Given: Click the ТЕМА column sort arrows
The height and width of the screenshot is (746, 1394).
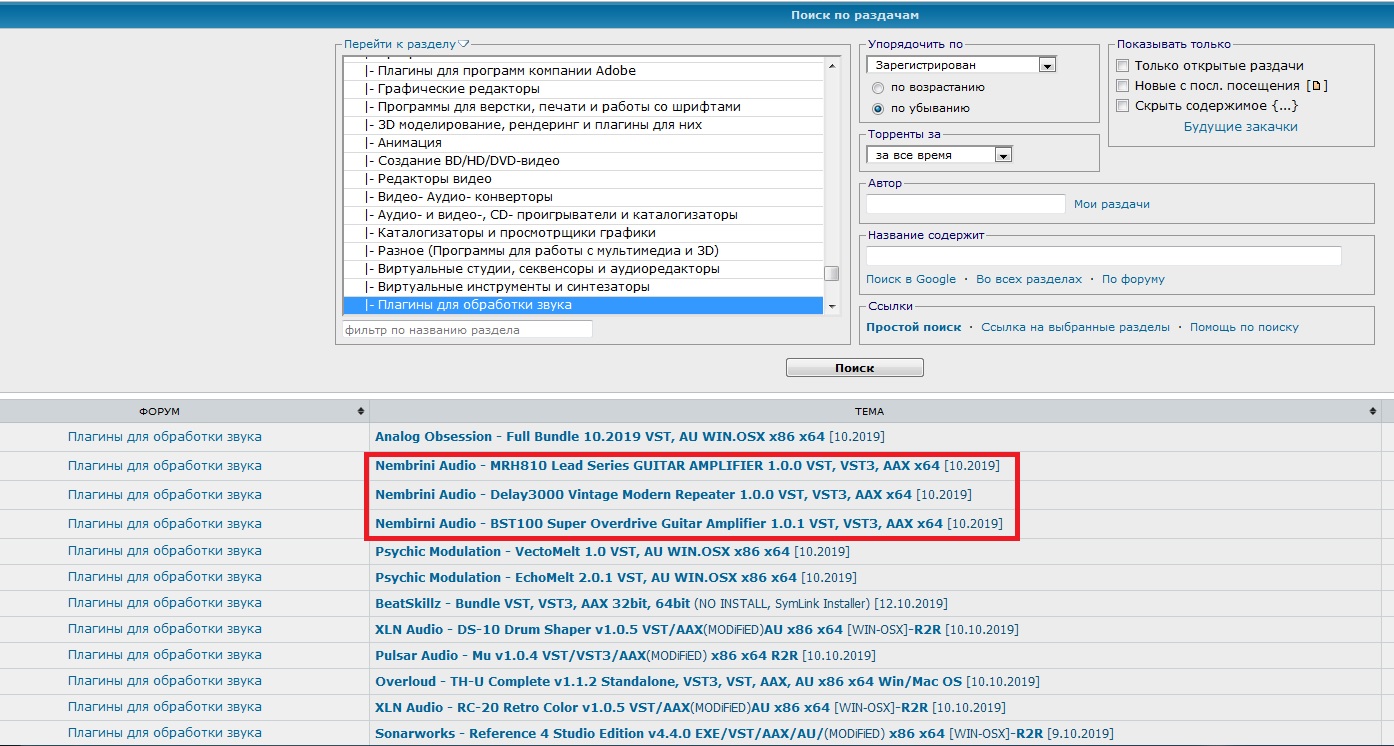Looking at the screenshot, I should [1373, 412].
